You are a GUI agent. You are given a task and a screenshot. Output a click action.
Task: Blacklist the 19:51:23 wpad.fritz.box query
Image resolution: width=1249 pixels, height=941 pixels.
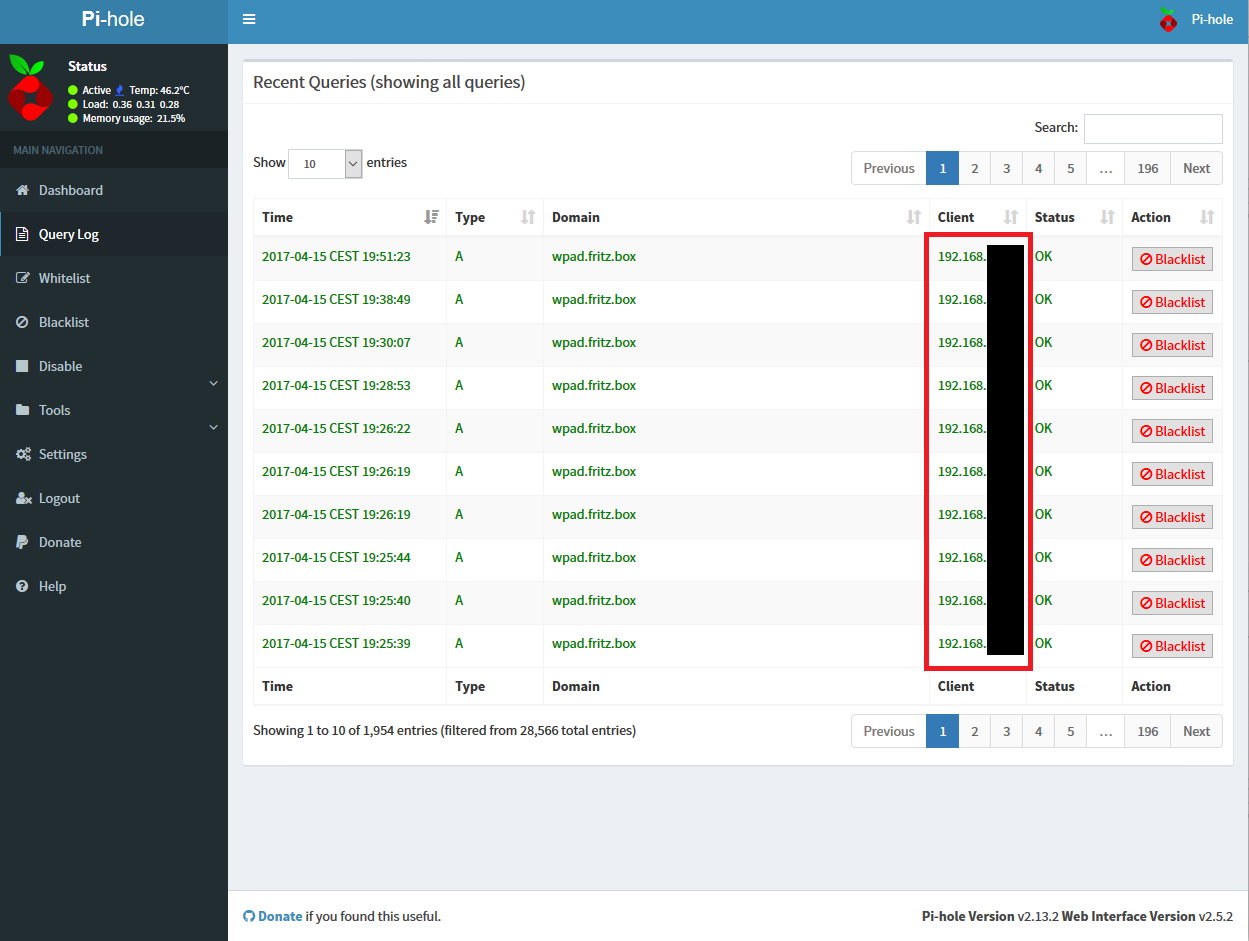[x=1172, y=259]
